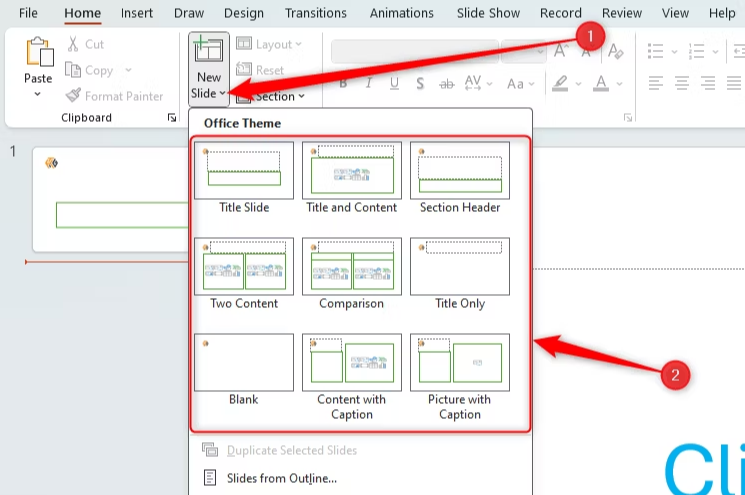Align text left
745x495 pixels.
(x=656, y=83)
